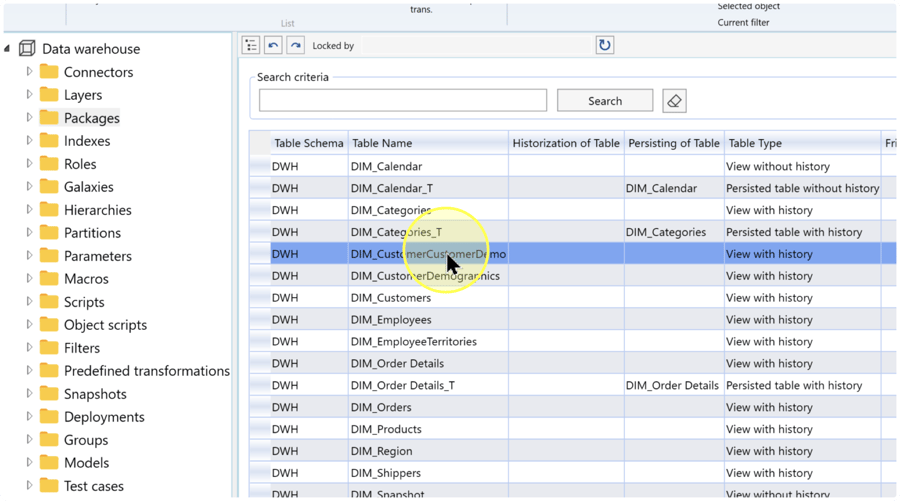Screen dimensions: 900x501
Task: Sort by Persisting of Table header
Action: click(674, 143)
